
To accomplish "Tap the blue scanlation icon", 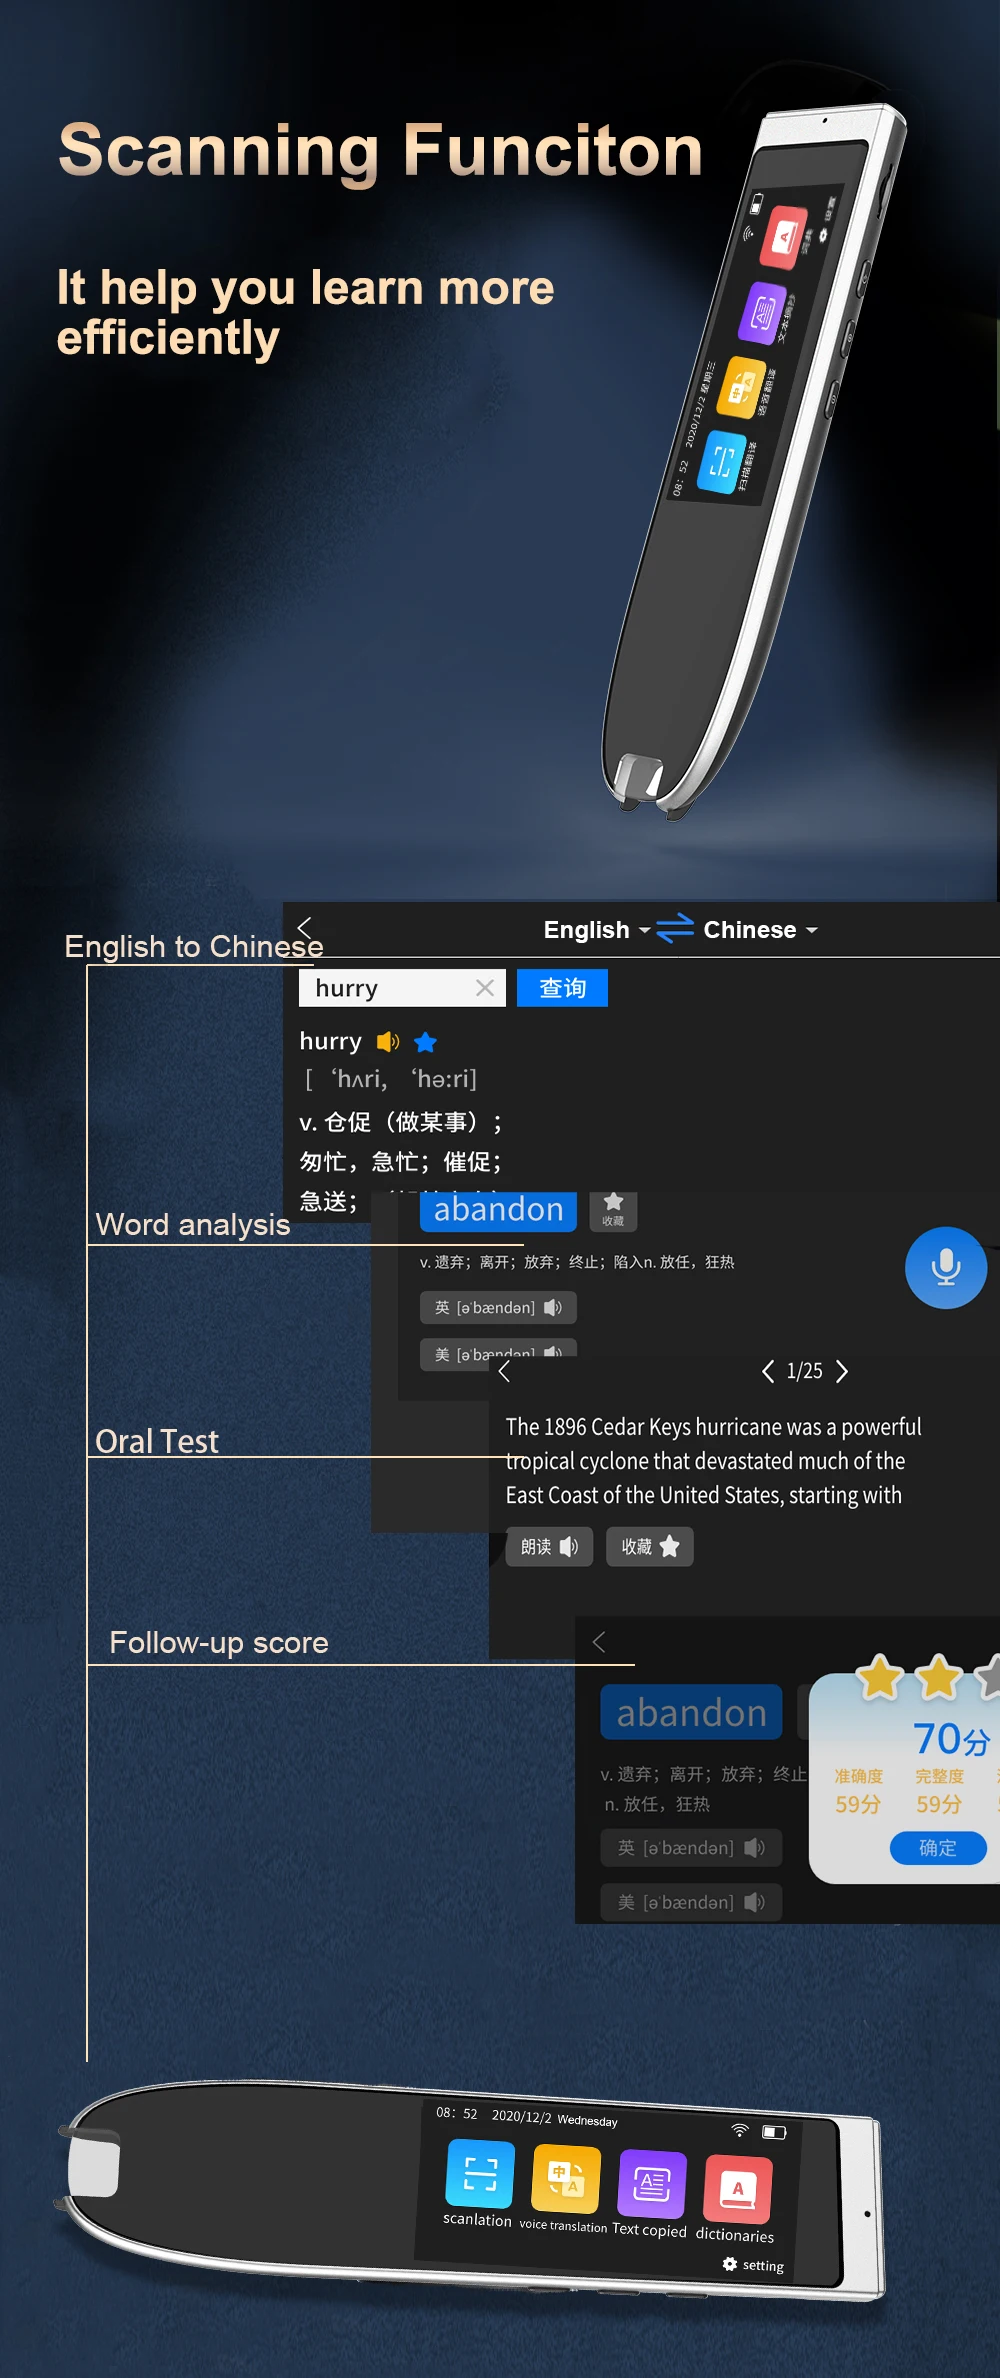I will coord(480,2173).
